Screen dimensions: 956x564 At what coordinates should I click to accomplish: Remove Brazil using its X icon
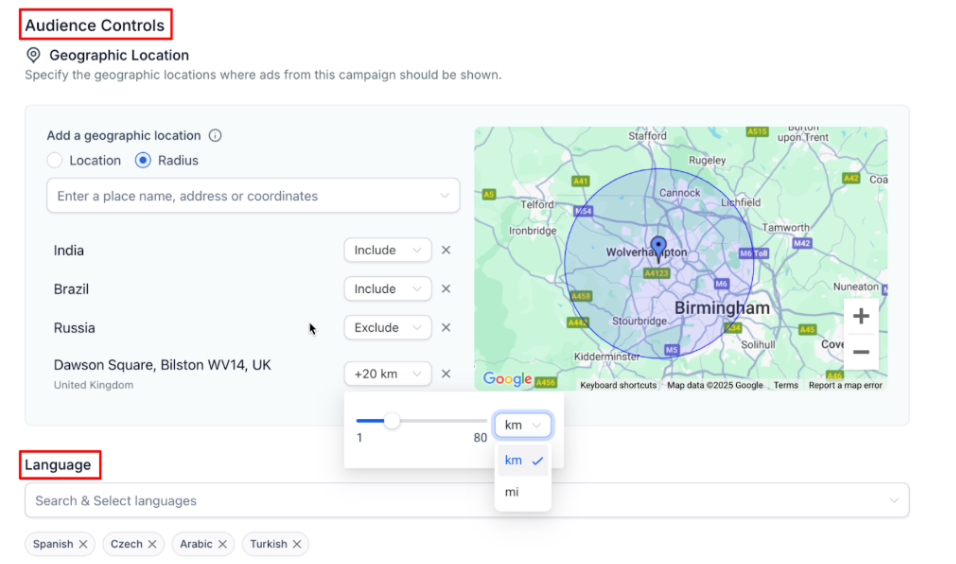pos(446,289)
